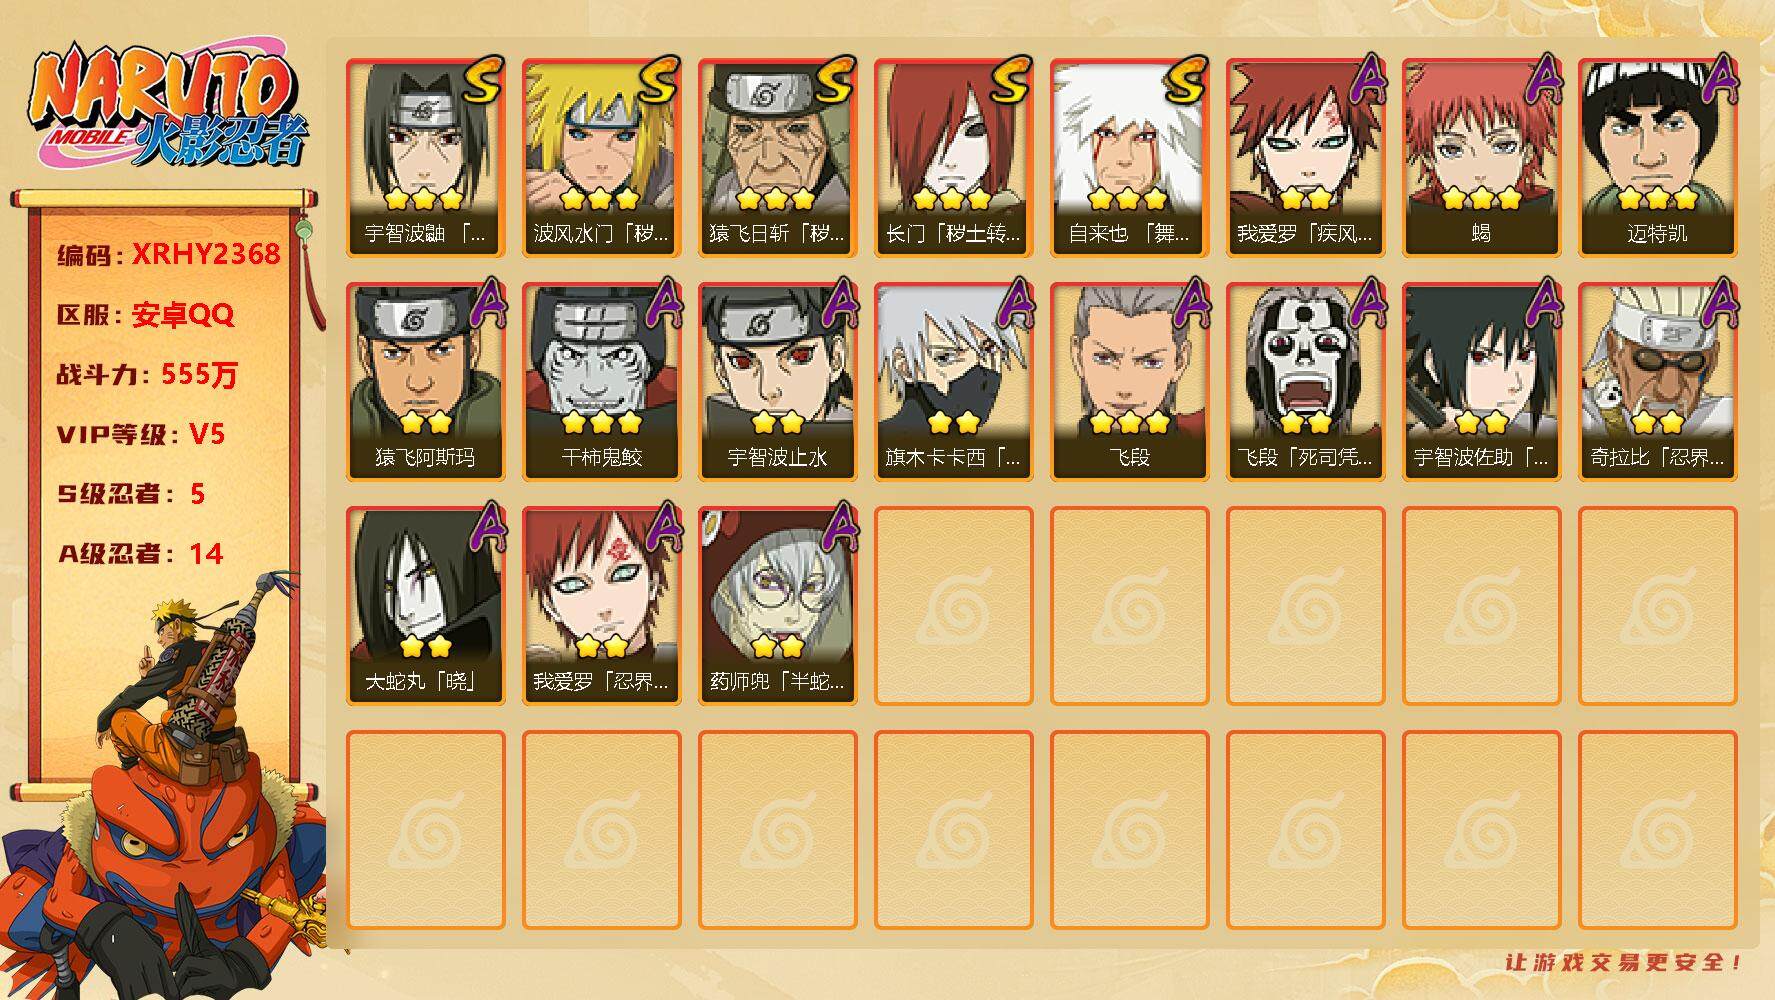Click the S rank badge on 宇智波鼬
The width and height of the screenshot is (1775, 1000).
coord(481,80)
